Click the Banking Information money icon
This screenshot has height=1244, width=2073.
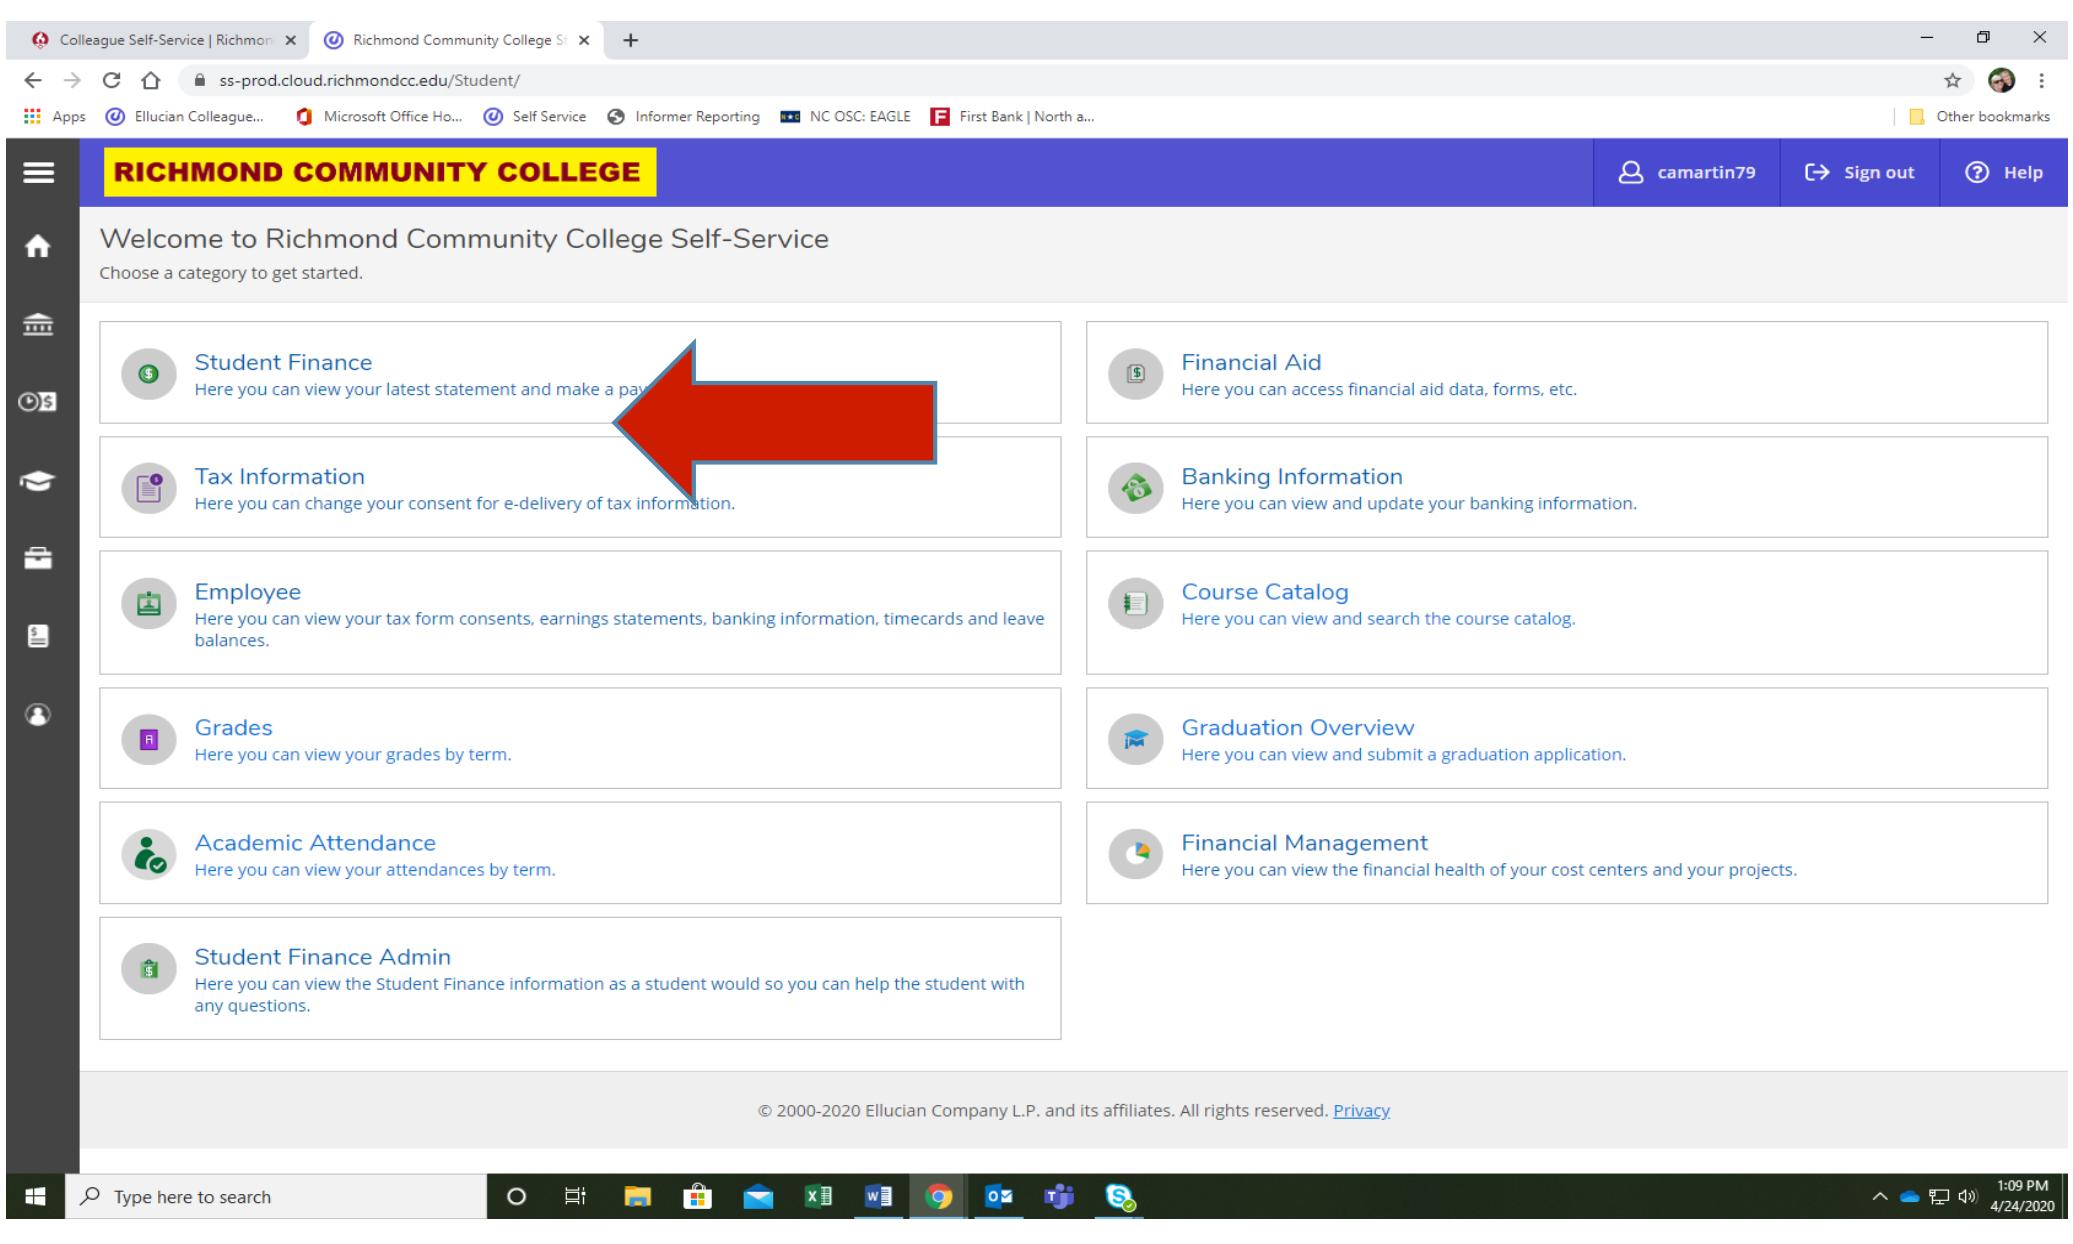pyautogui.click(x=1135, y=488)
